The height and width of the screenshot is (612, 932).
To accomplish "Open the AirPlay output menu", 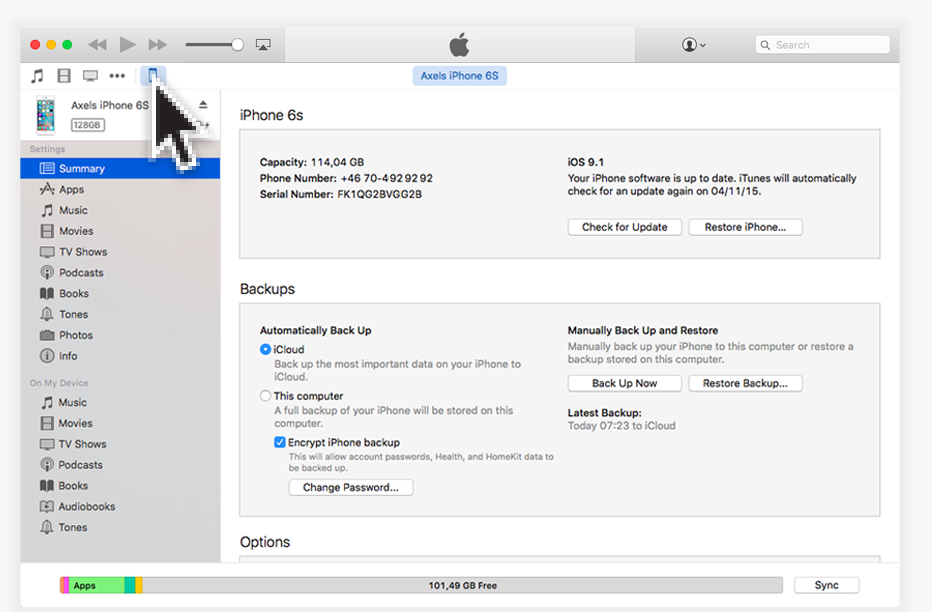I will 263,45.
